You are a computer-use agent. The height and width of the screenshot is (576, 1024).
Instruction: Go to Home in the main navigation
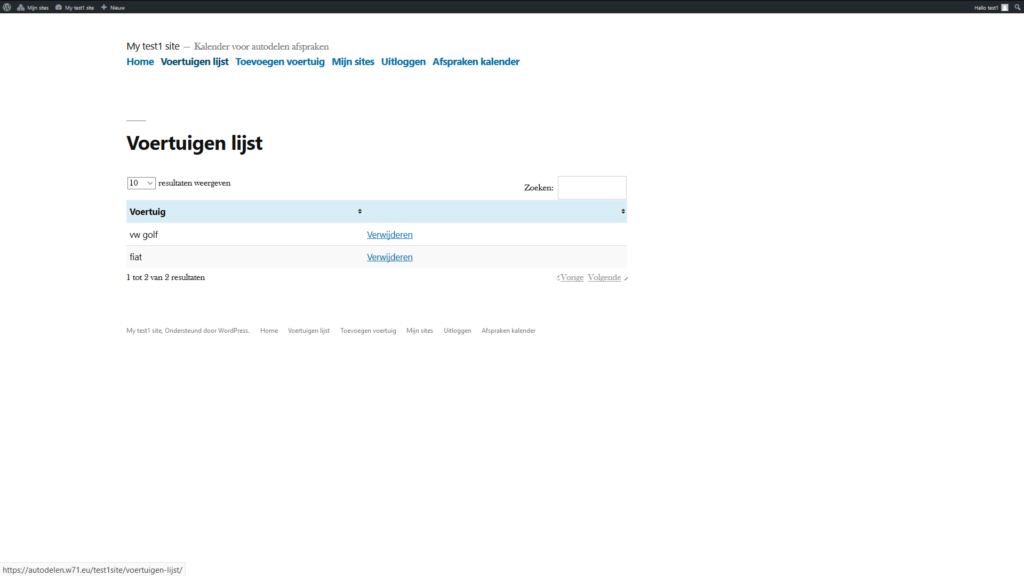pyautogui.click(x=140, y=62)
